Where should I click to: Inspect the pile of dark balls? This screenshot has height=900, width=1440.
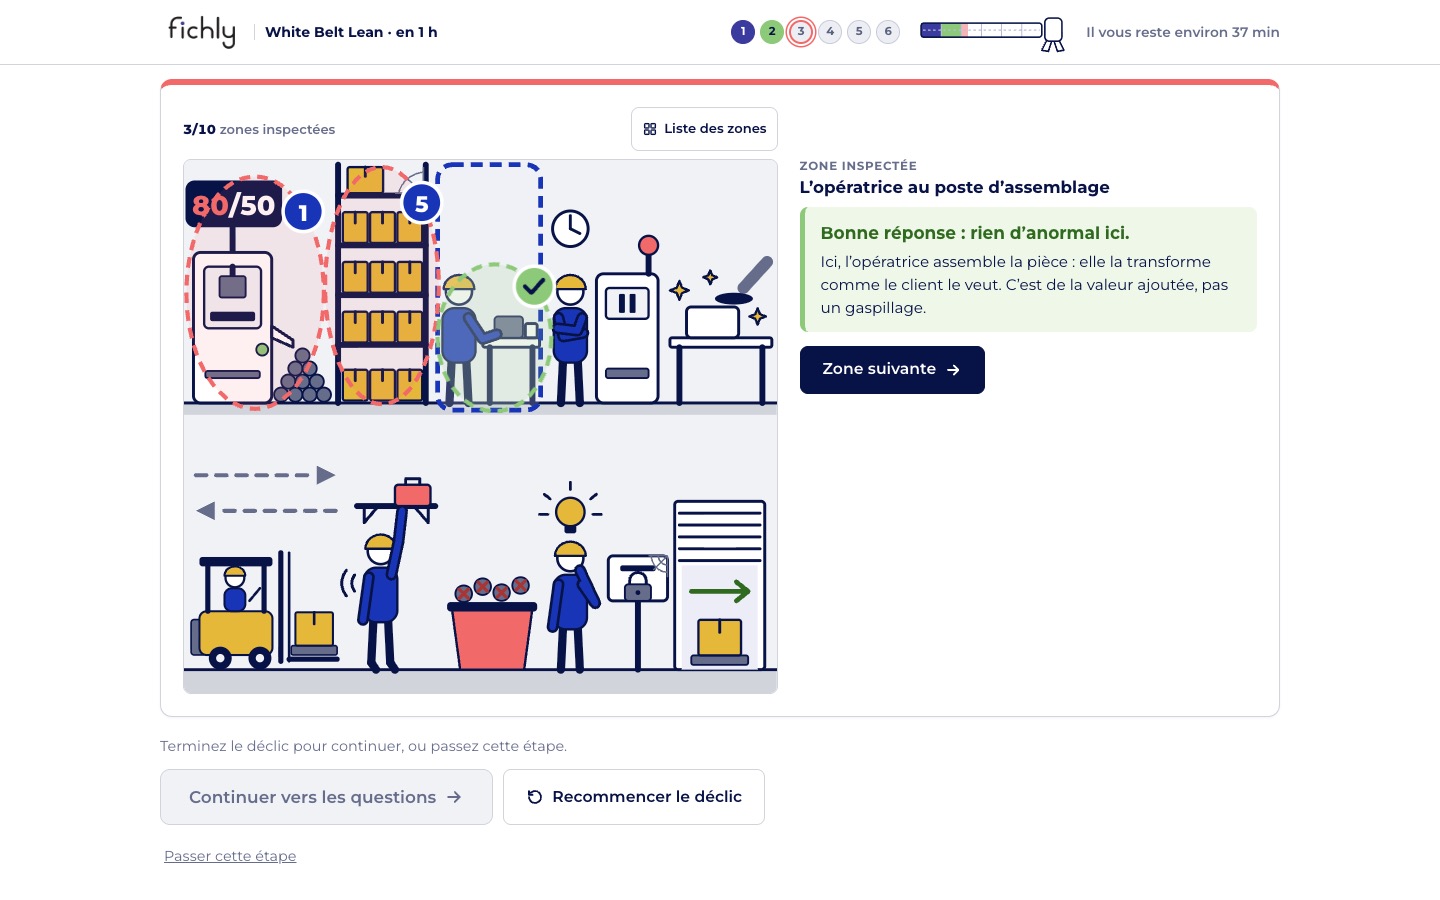click(303, 377)
